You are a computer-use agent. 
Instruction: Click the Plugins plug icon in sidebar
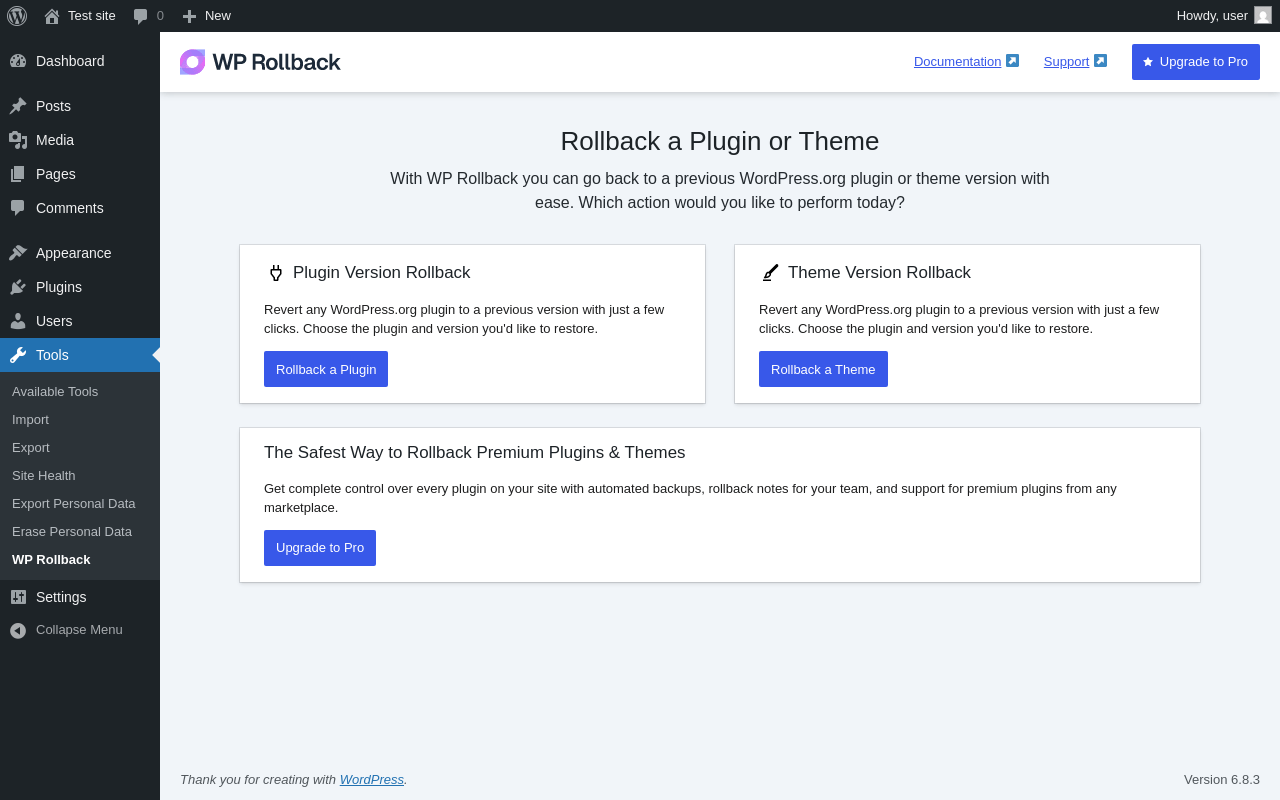point(18,287)
